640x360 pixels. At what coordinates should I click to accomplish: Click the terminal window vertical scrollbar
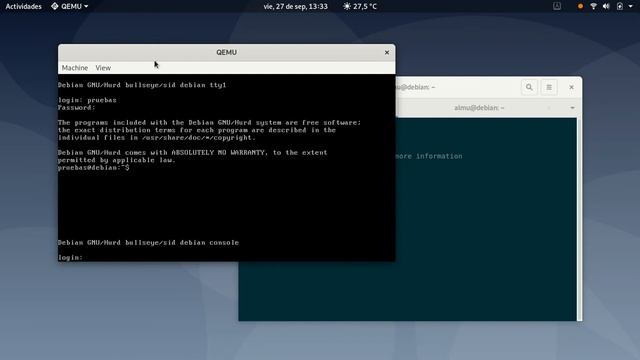pos(579,219)
